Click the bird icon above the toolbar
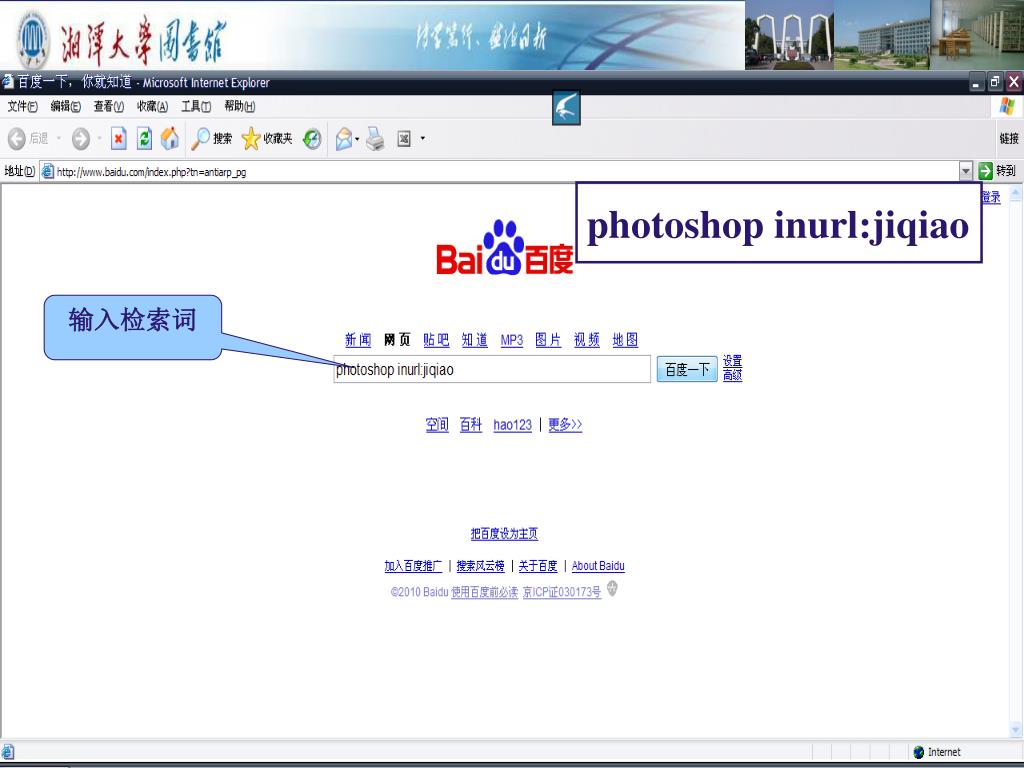1024x768 pixels. (x=566, y=108)
